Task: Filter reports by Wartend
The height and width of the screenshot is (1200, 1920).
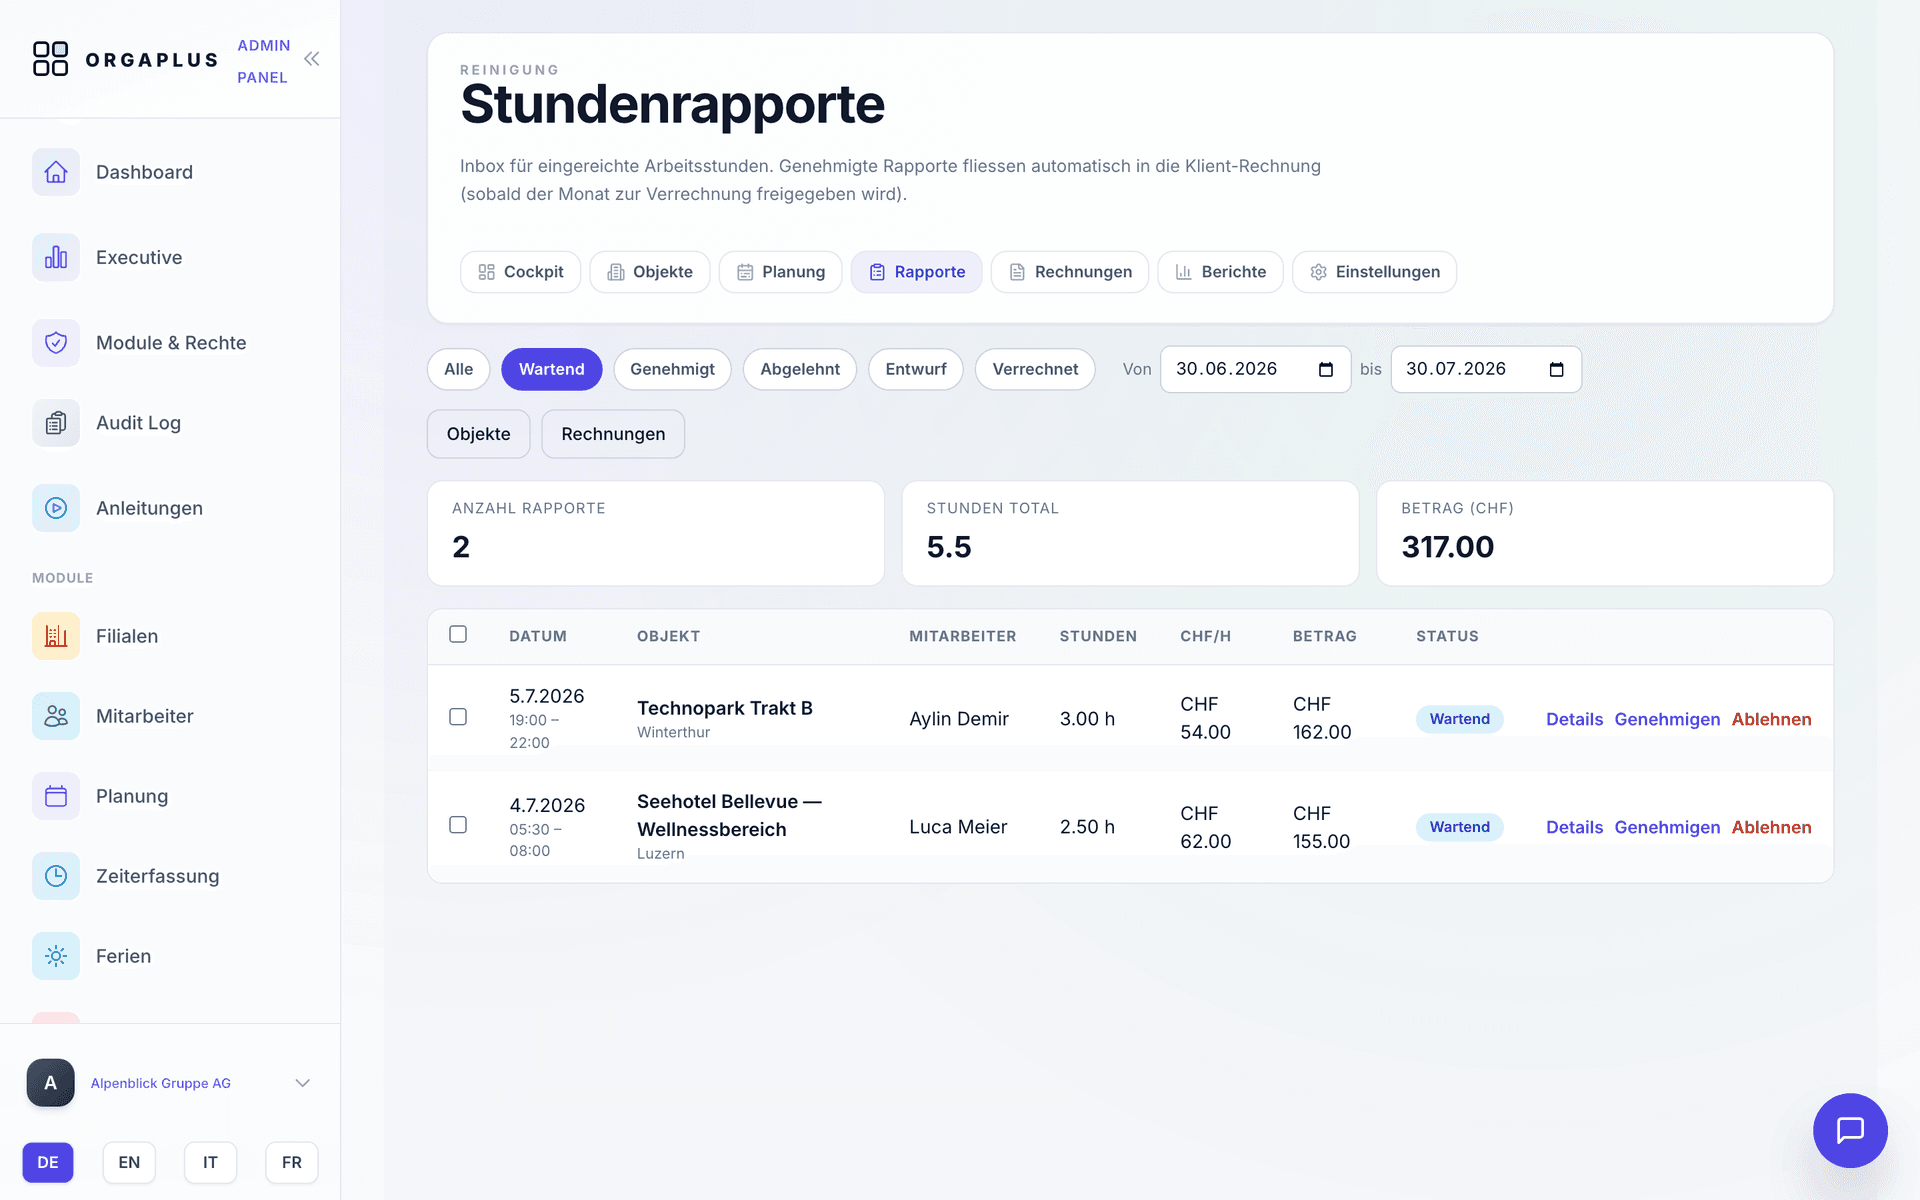Action: [552, 369]
